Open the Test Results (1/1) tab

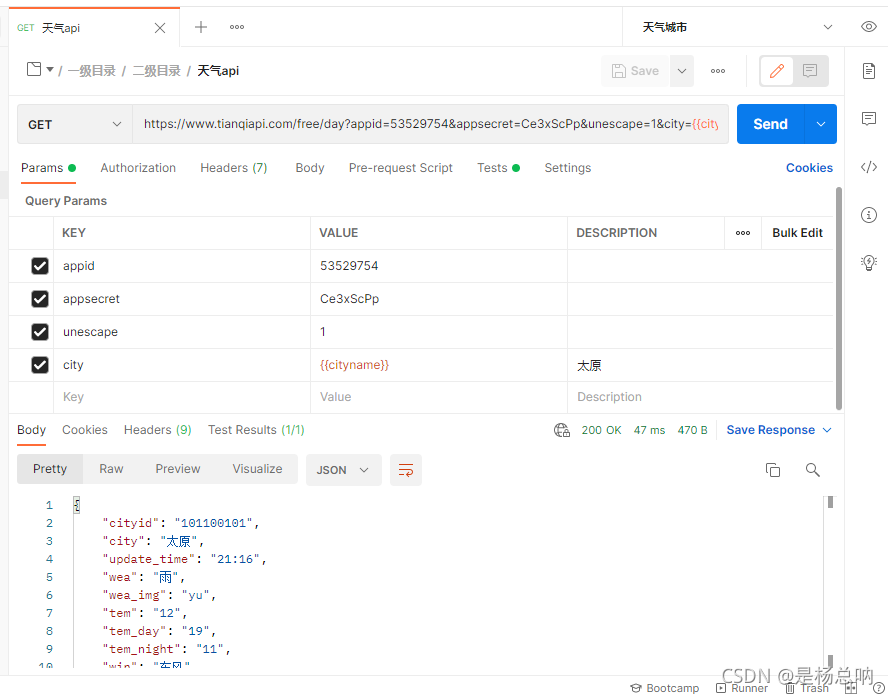(x=256, y=430)
